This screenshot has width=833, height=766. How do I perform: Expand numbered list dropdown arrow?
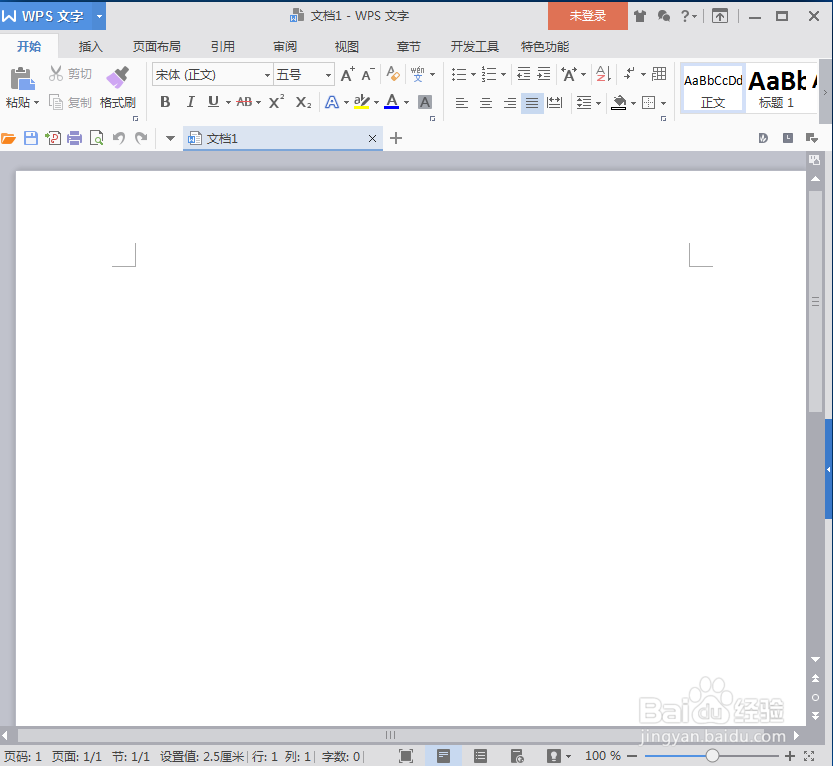[x=503, y=74]
